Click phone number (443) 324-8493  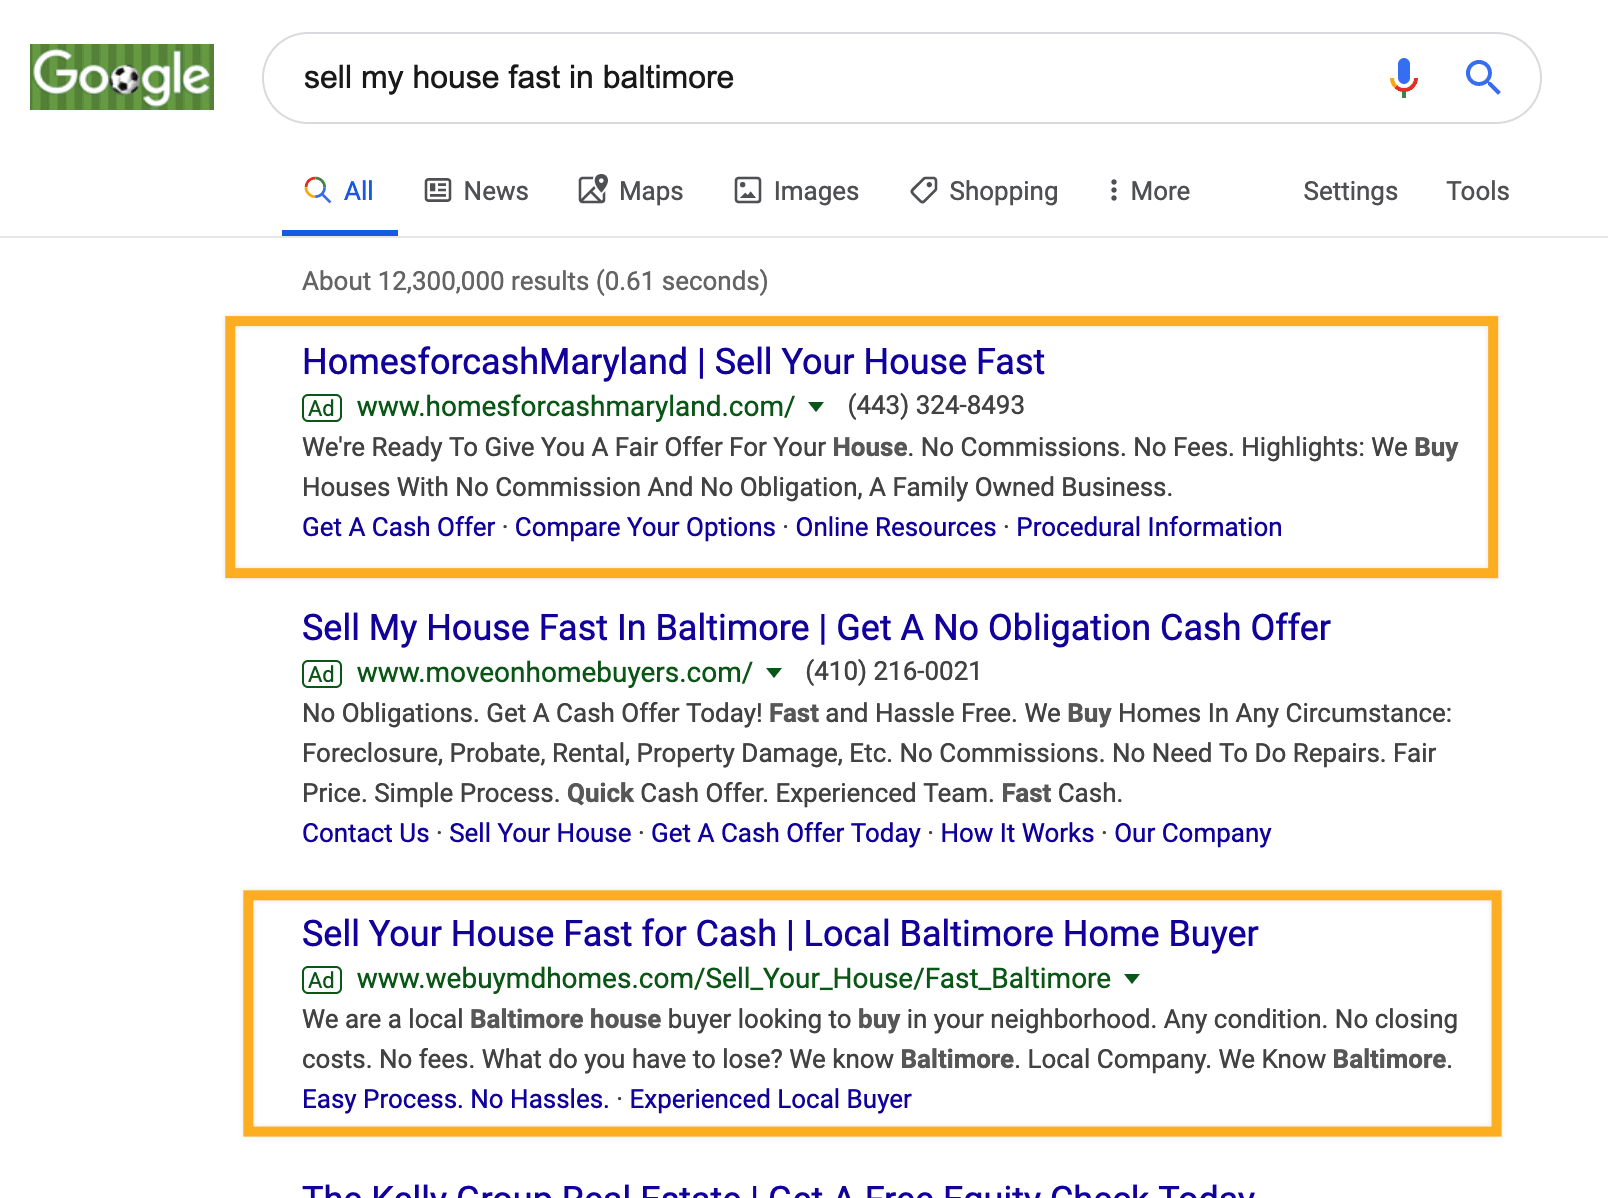point(936,405)
